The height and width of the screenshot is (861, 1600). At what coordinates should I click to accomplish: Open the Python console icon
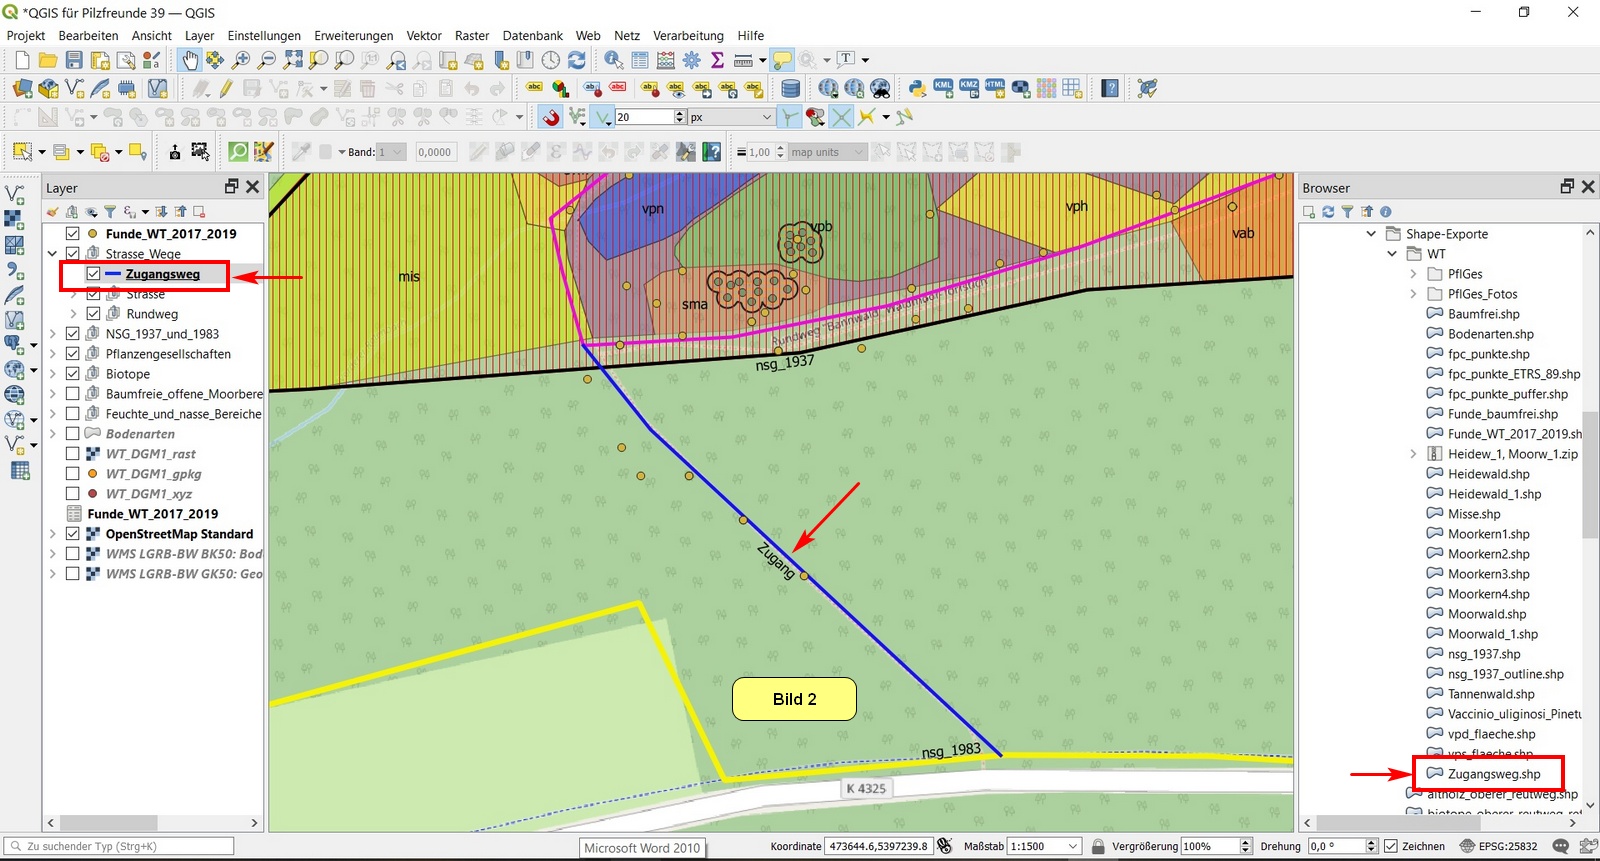(x=917, y=88)
